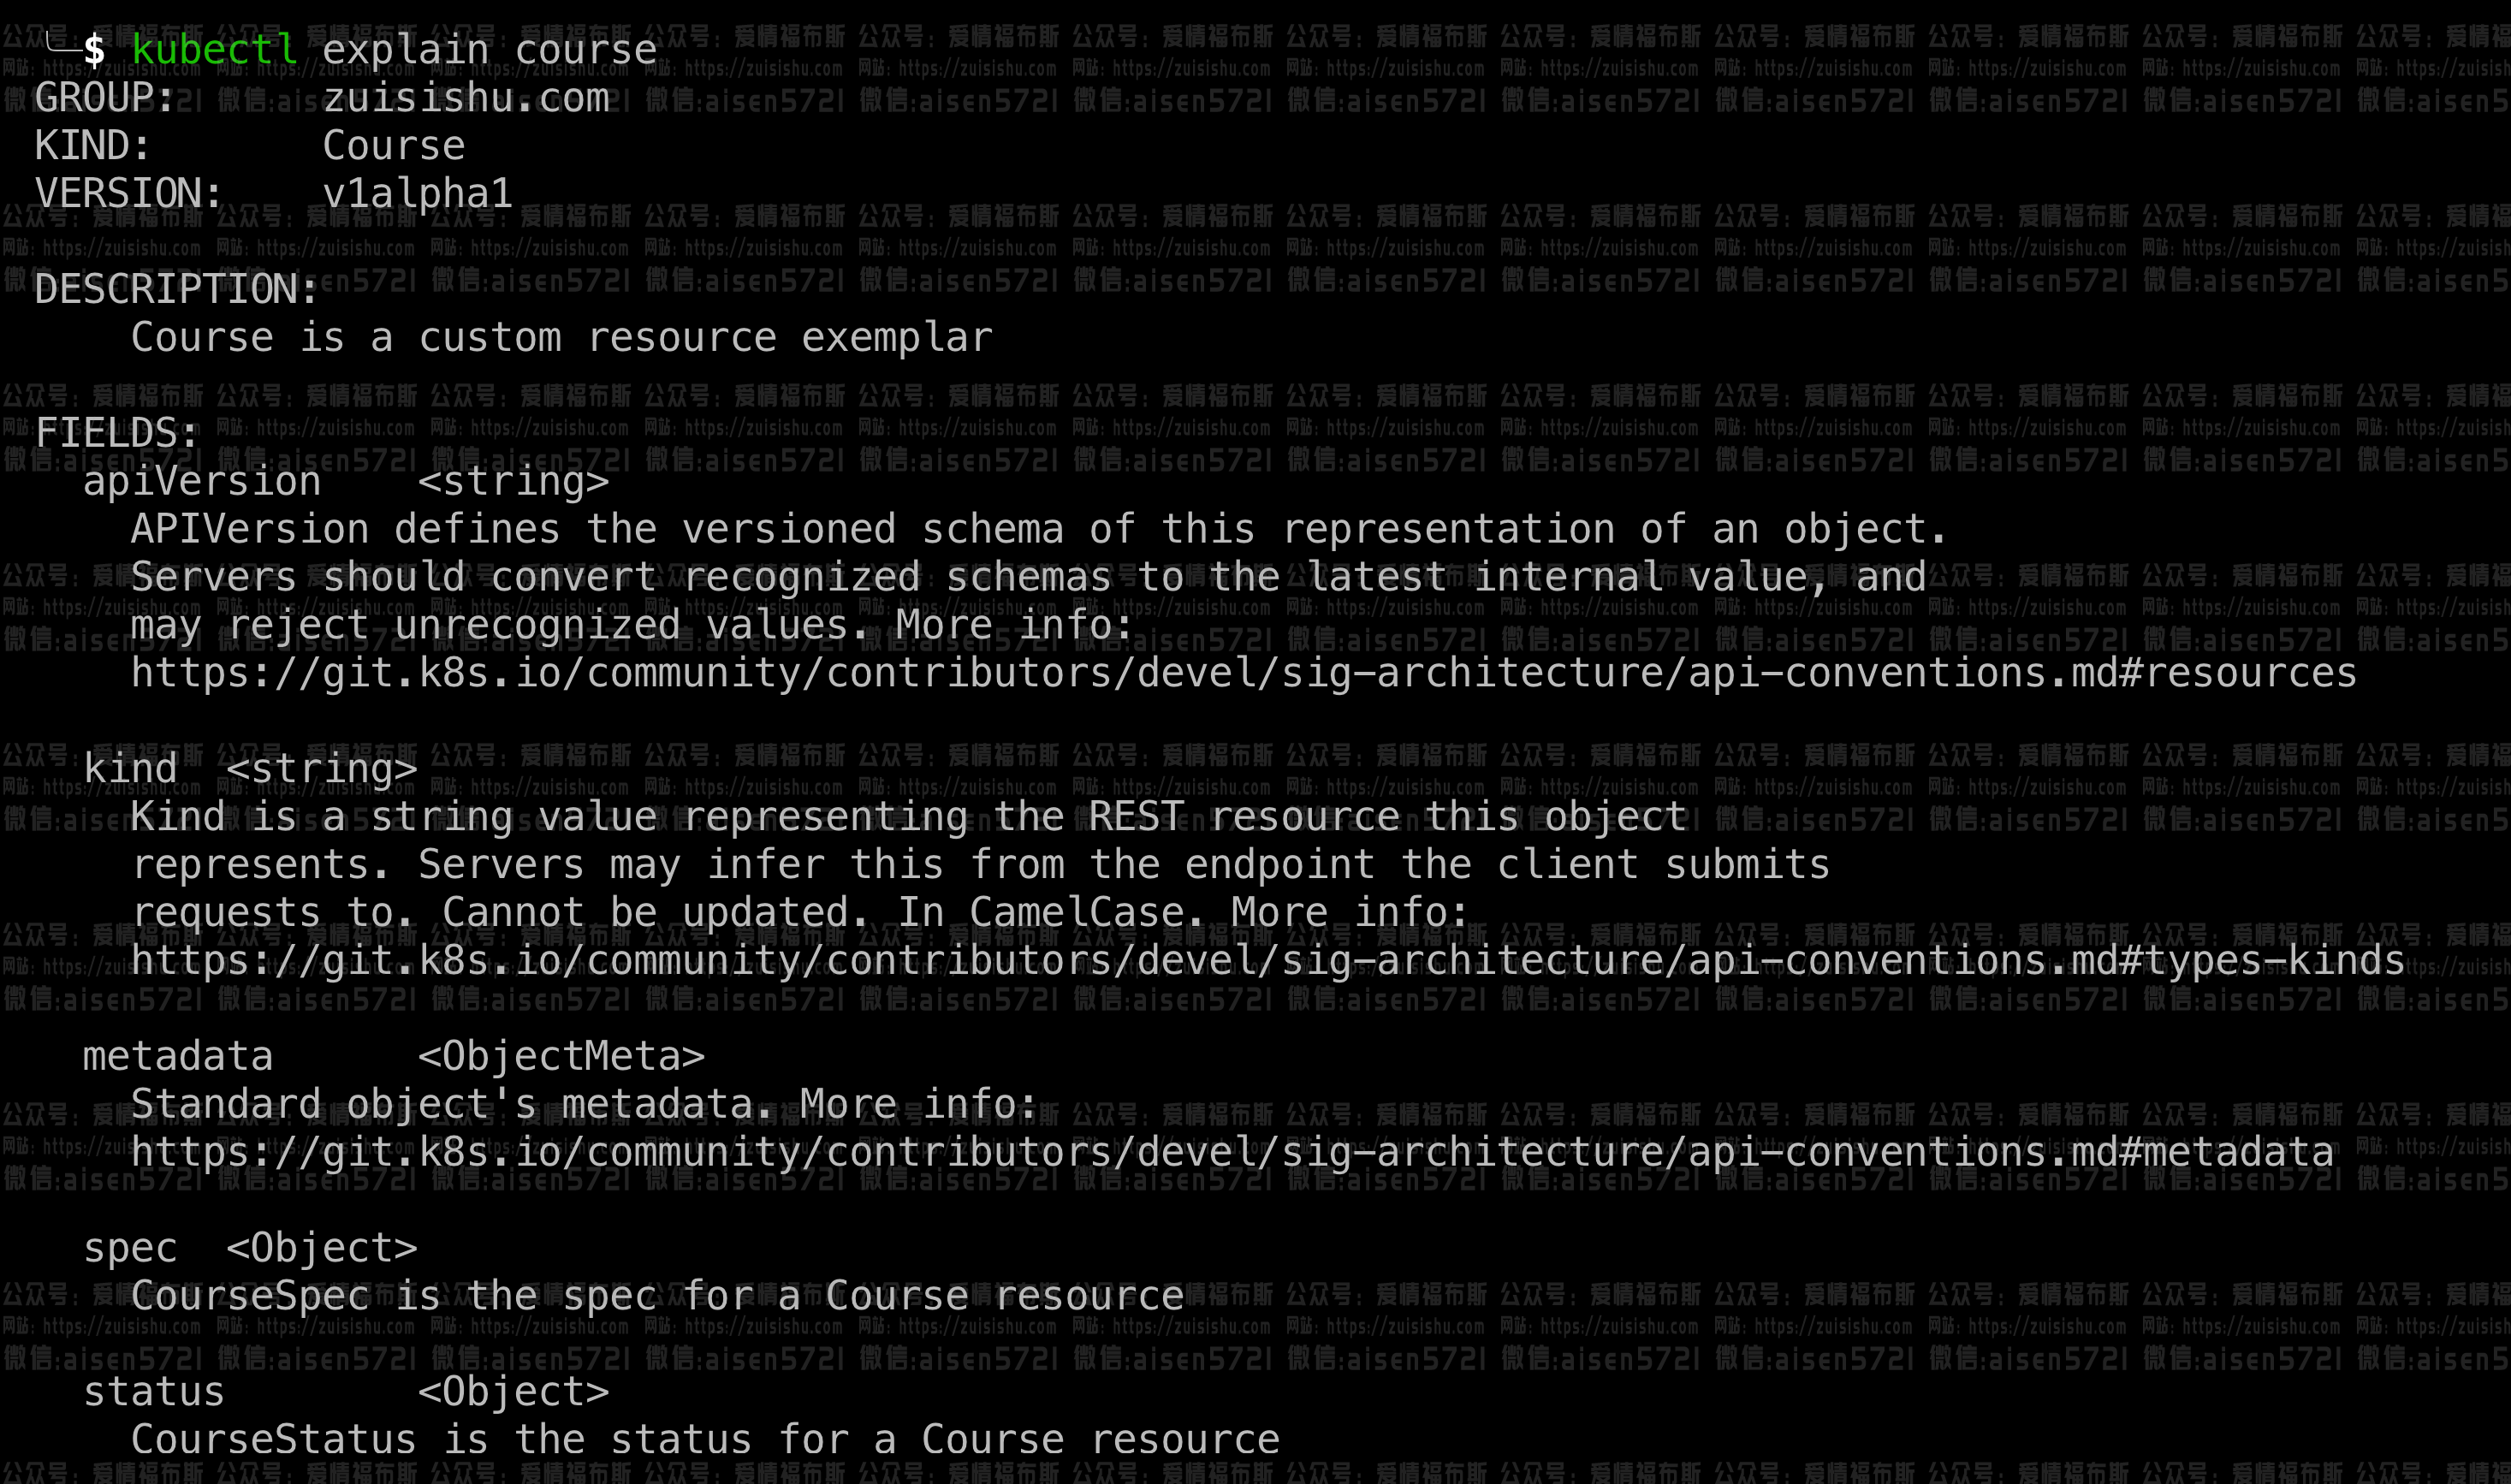Click the dollar sign shell prompt

click(94, 49)
